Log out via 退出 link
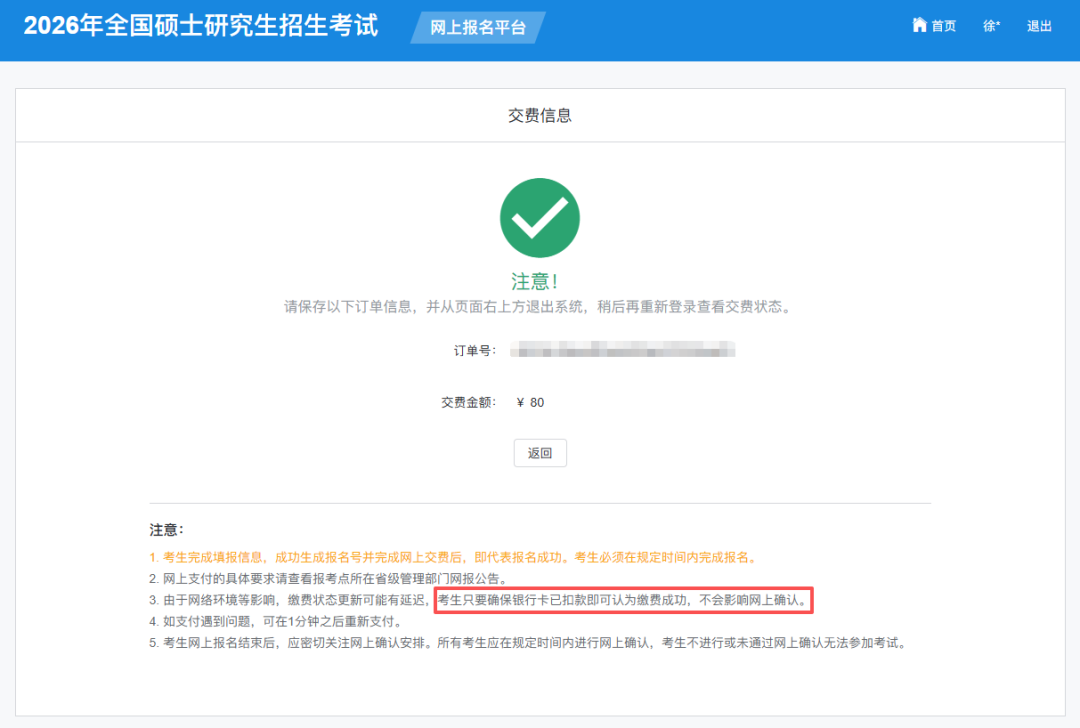Screen dimensions: 1080x728 point(1039,26)
